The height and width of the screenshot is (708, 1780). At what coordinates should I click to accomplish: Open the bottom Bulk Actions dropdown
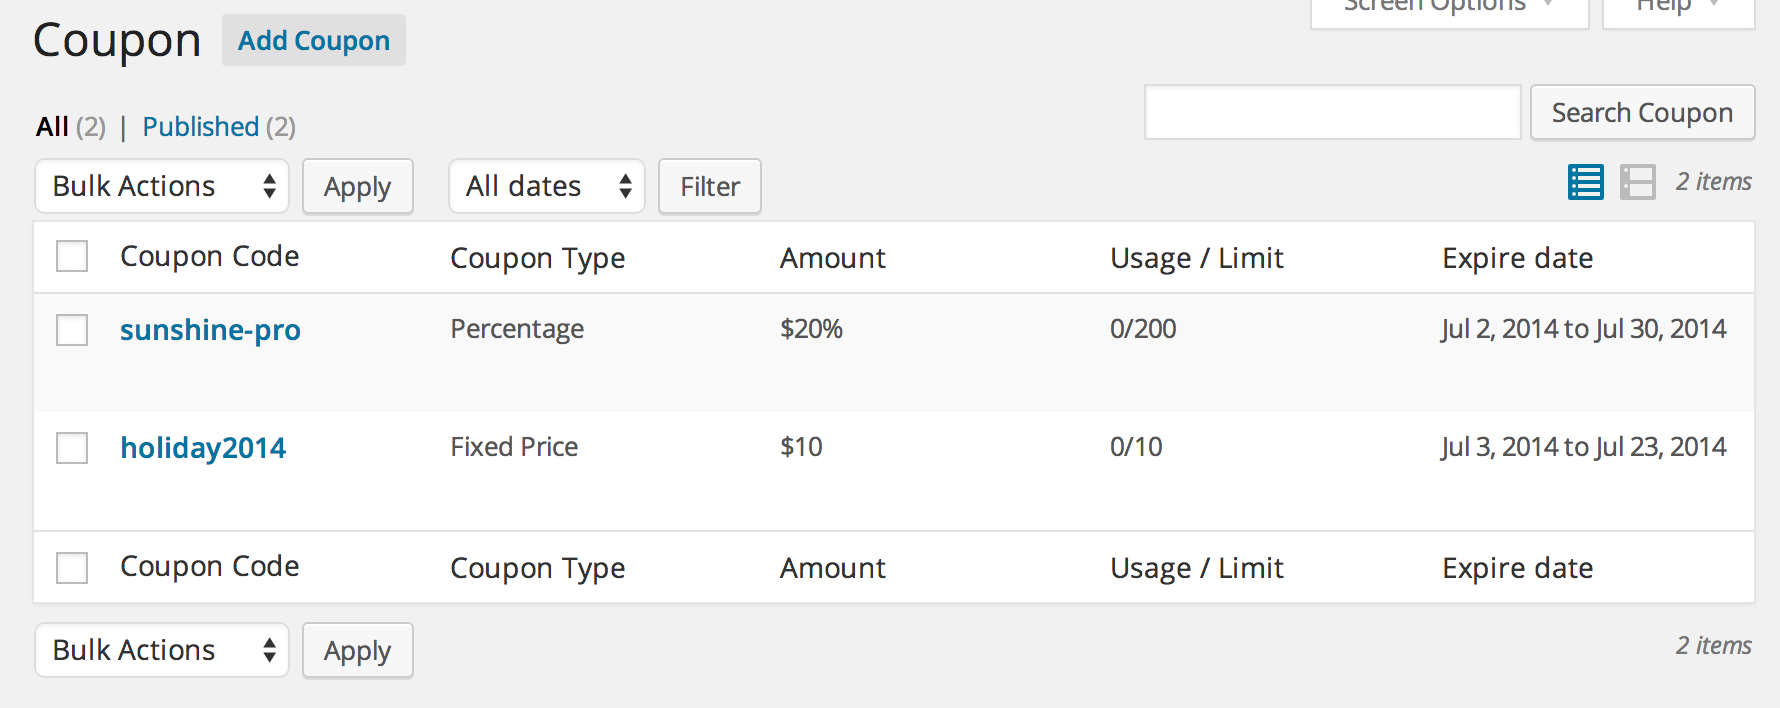coord(162,650)
